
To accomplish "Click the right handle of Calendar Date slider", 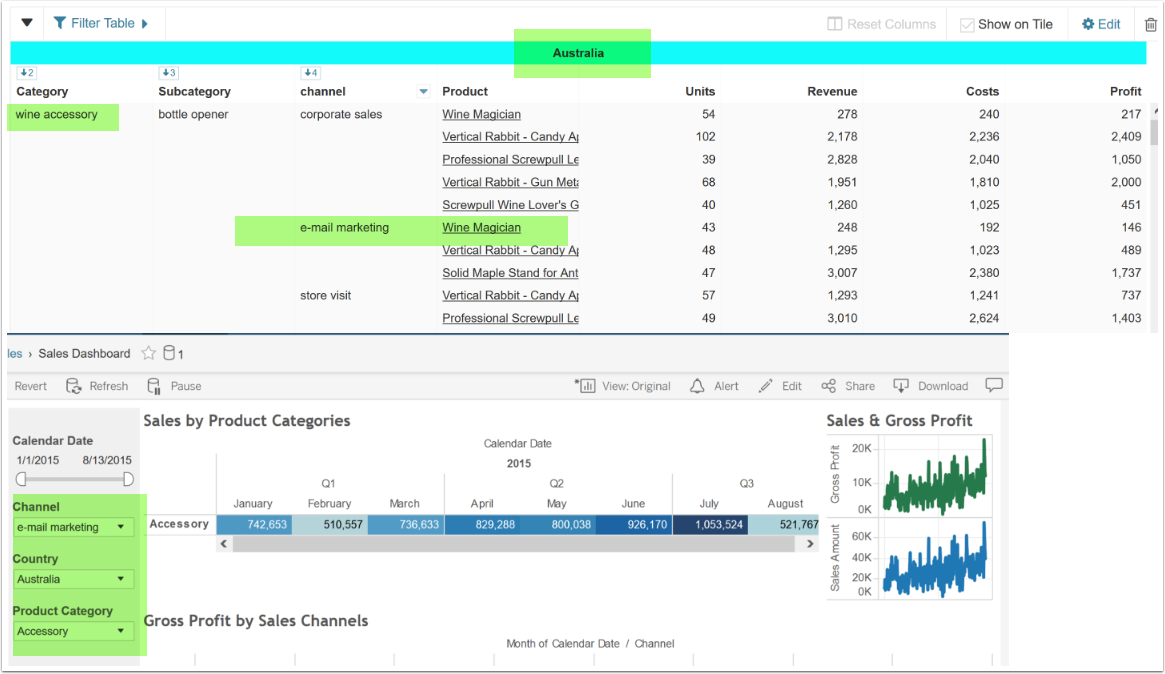I will 128,479.
